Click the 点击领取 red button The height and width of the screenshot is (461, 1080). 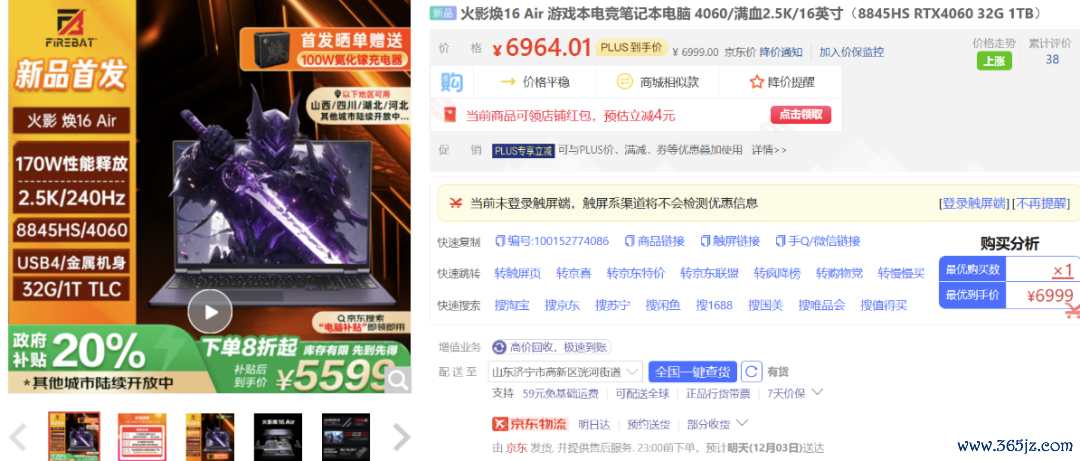(800, 115)
